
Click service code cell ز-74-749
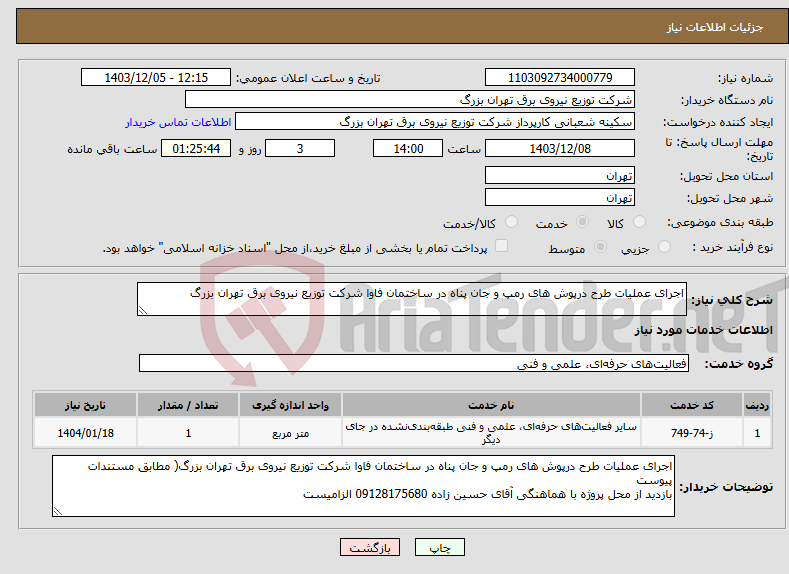pos(692,433)
